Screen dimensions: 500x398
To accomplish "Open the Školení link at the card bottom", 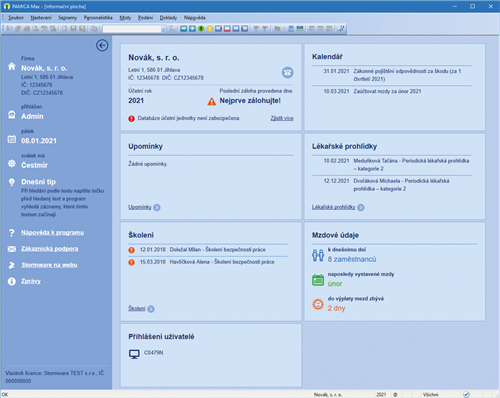I will [x=137, y=309].
